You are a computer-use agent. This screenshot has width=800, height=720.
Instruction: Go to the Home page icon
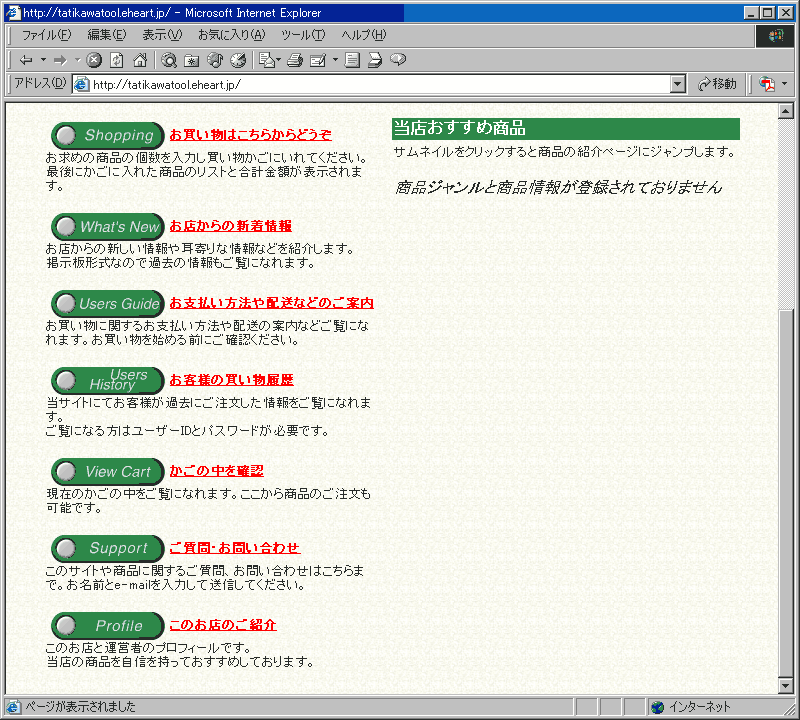tap(140, 60)
